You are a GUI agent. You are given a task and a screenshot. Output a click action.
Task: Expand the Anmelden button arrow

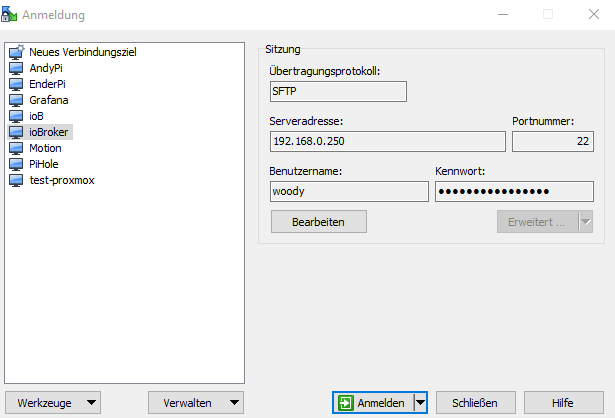420,403
